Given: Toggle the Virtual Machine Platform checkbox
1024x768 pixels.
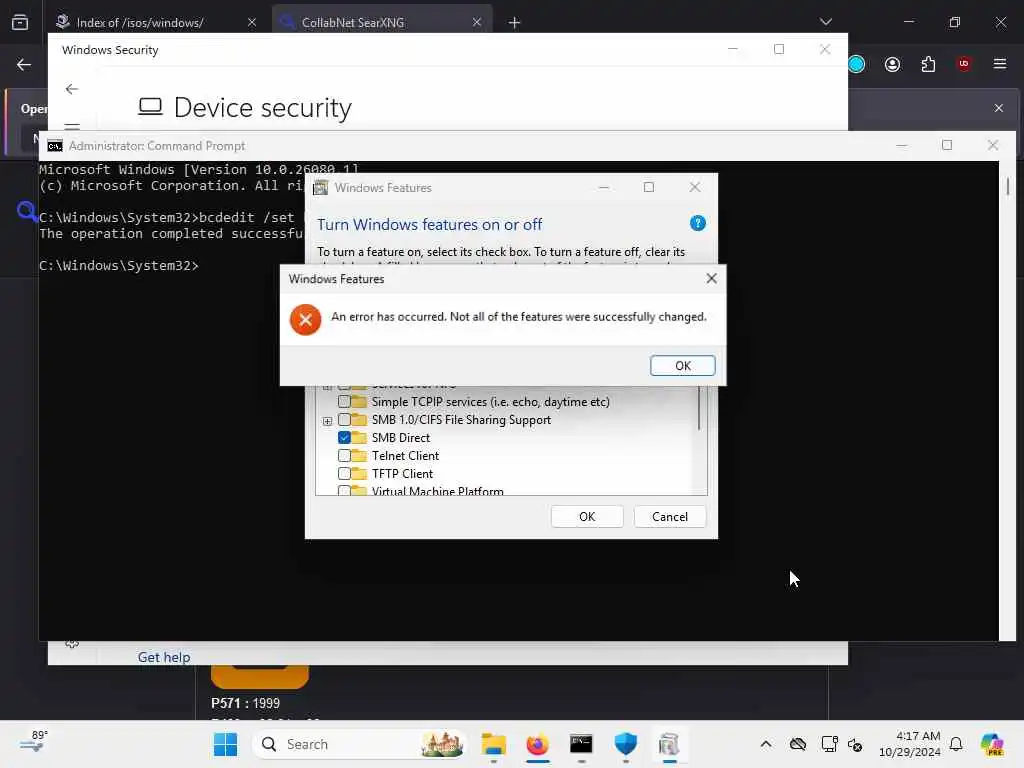Looking at the screenshot, I should [344, 490].
